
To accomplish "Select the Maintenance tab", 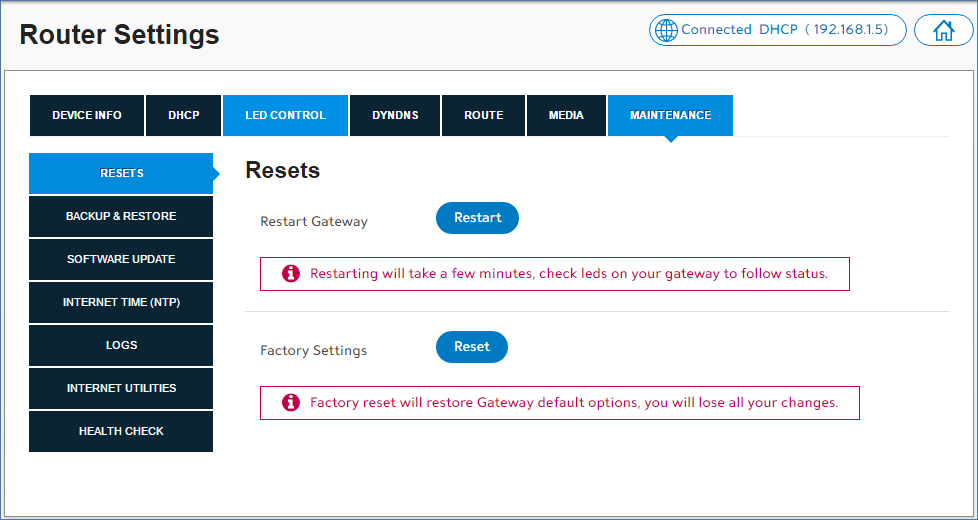I will point(670,115).
